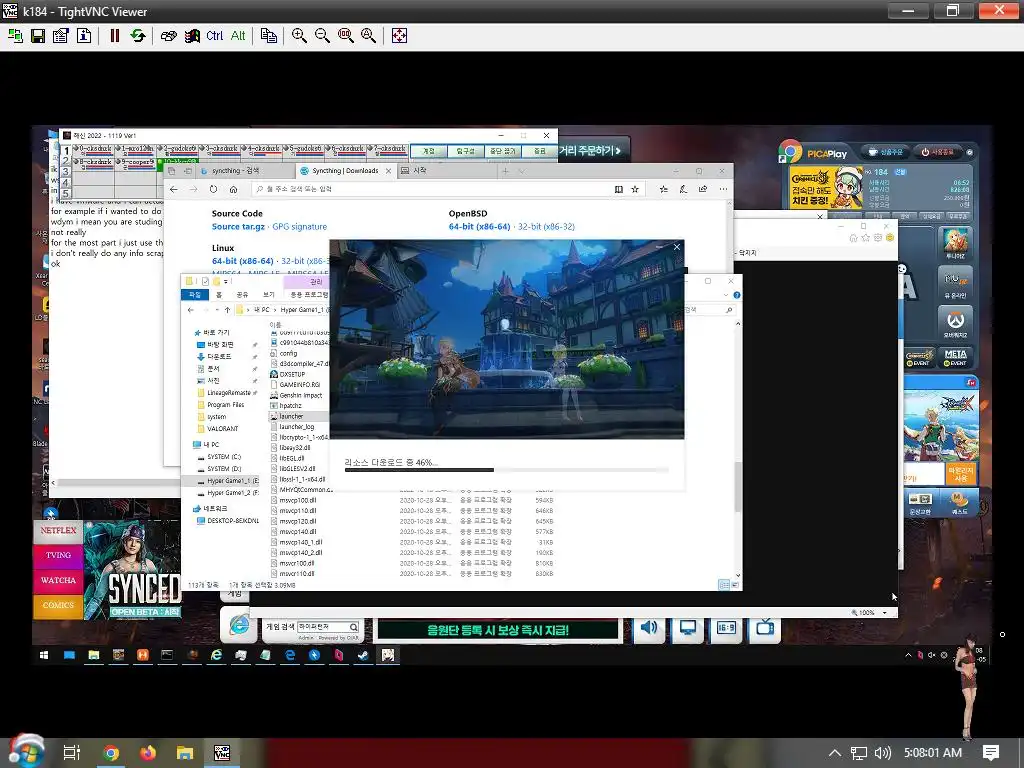
Task: Click the Source tar.gz link
Action: click(x=238, y=227)
